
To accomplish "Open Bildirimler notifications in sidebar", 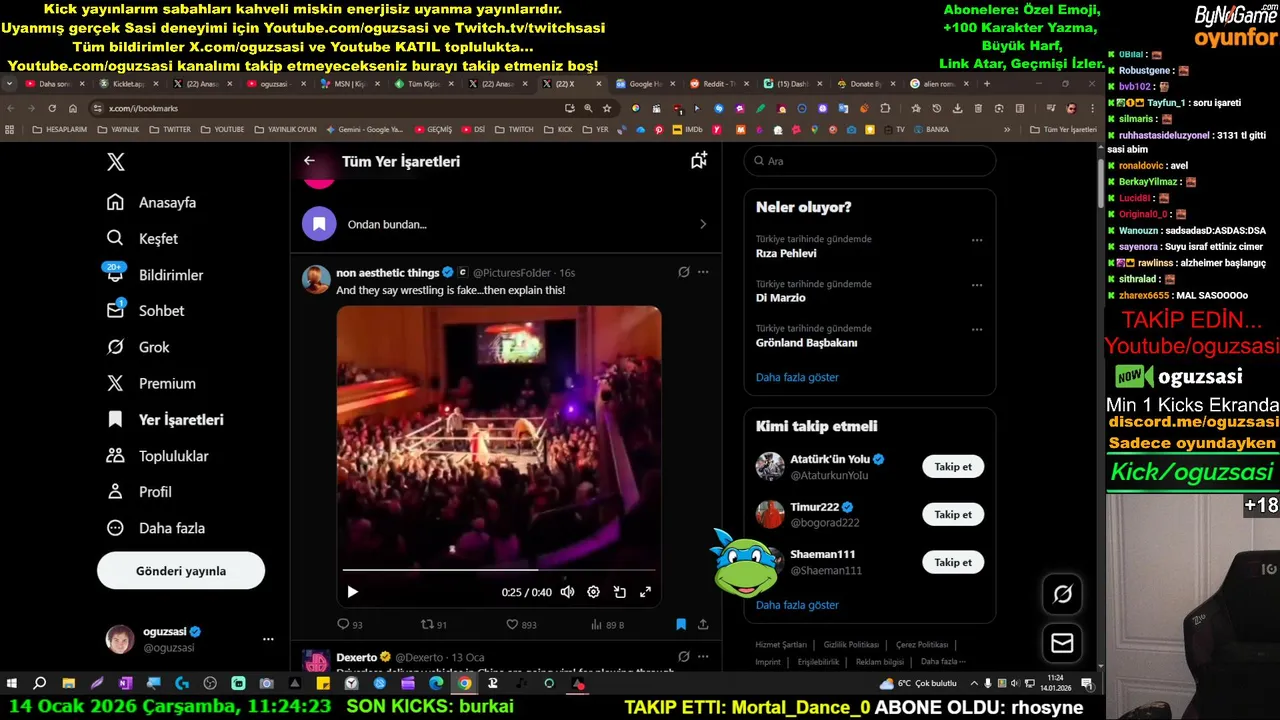I will pyautogui.click(x=154, y=274).
